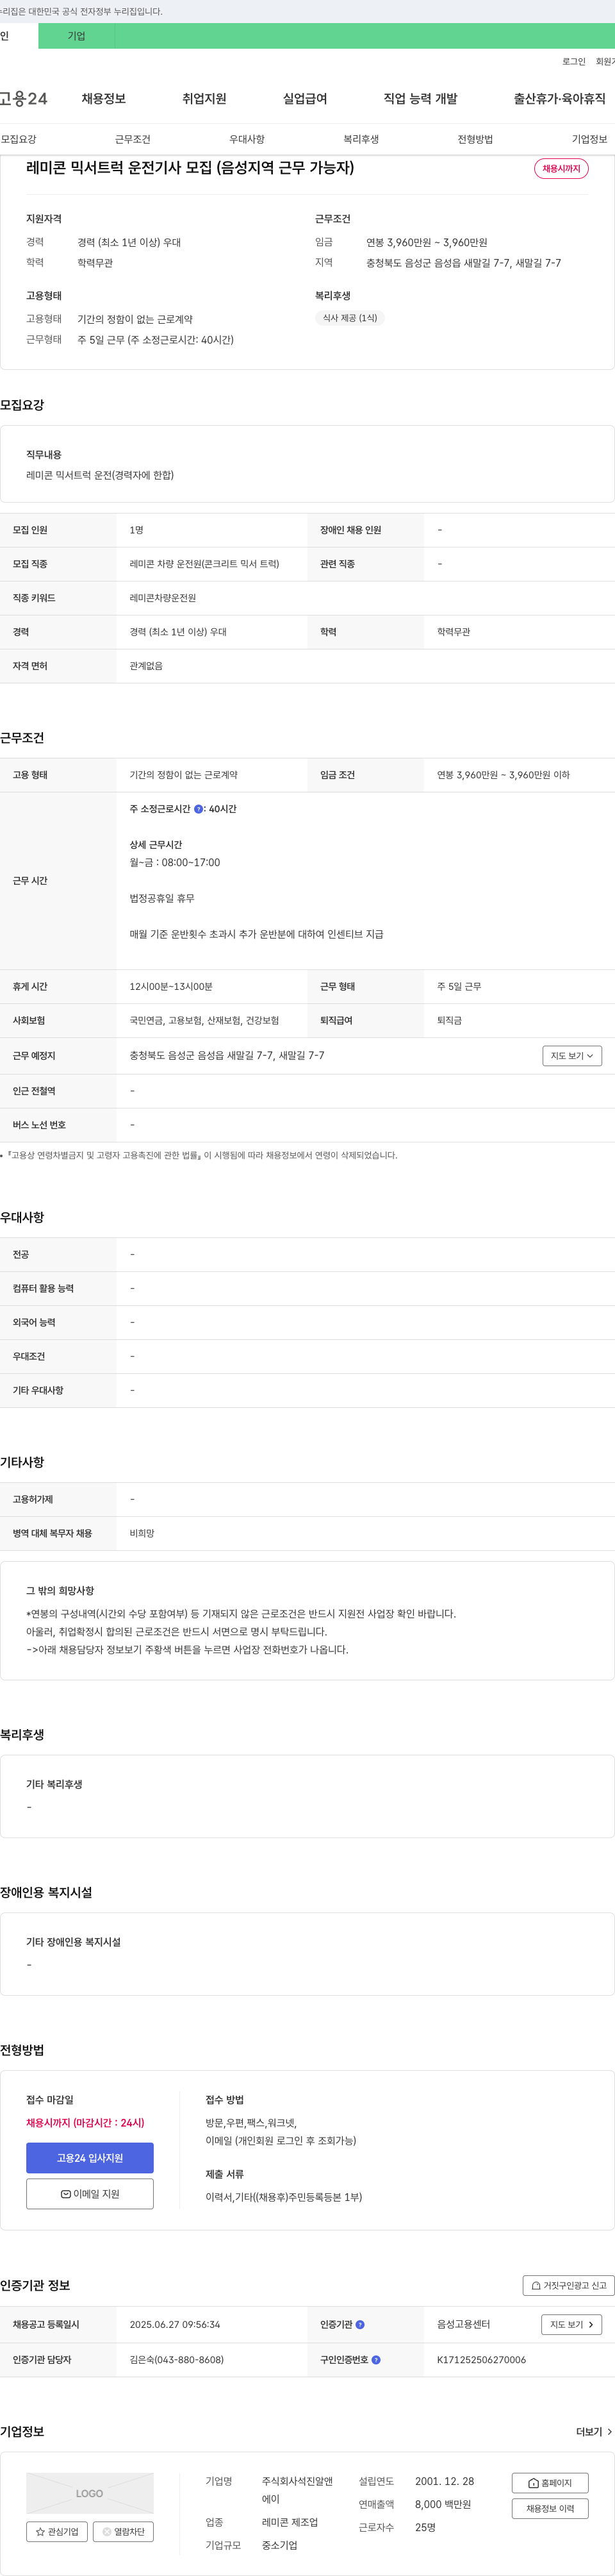The width and height of the screenshot is (615, 2576).
Task: Open the company 홈페이지 button
Action: [x=550, y=2482]
